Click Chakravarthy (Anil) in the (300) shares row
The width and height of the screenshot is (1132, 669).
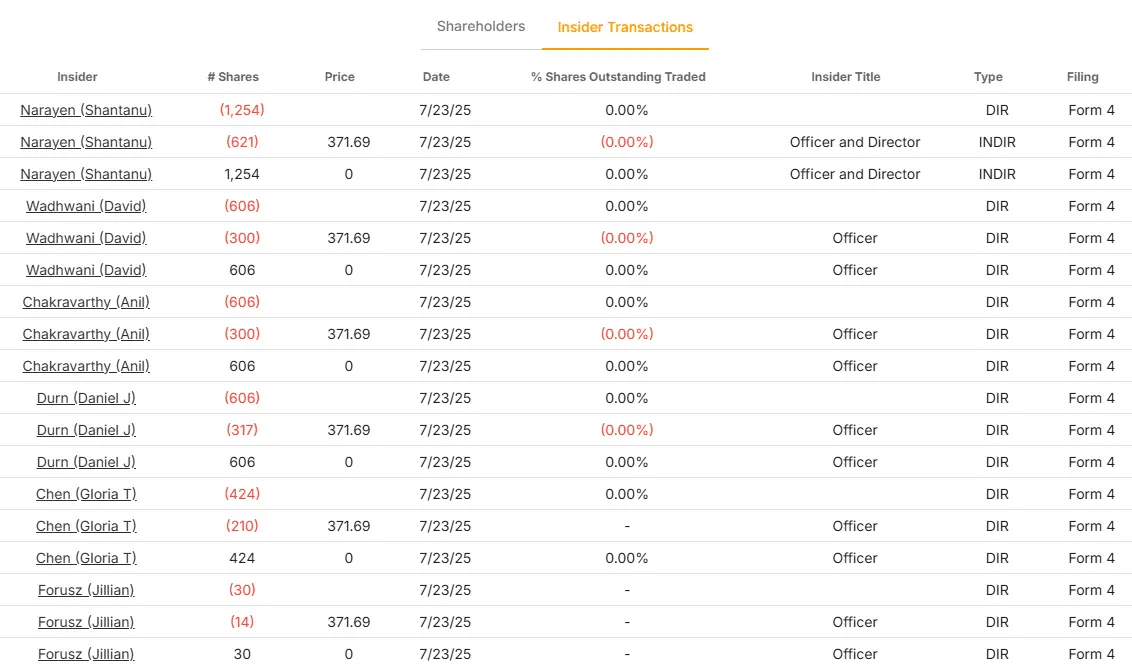pyautogui.click(x=86, y=334)
